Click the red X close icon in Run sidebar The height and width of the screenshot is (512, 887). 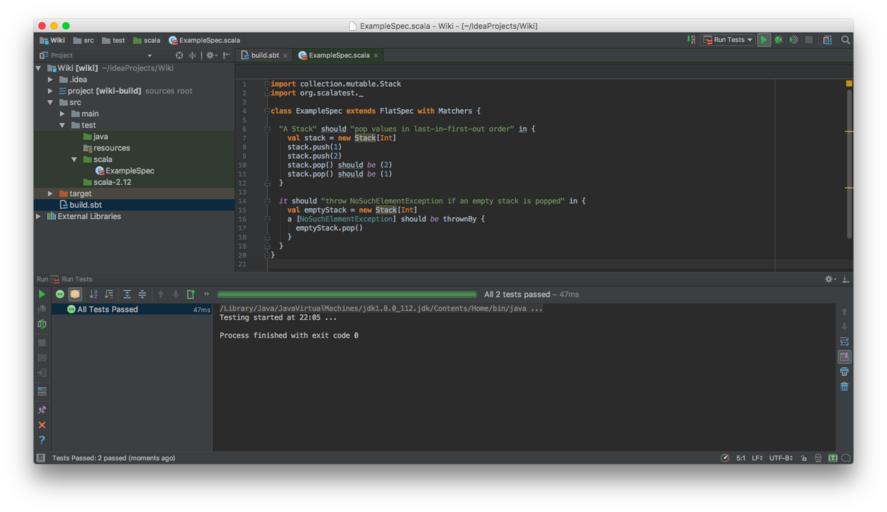click(x=42, y=425)
